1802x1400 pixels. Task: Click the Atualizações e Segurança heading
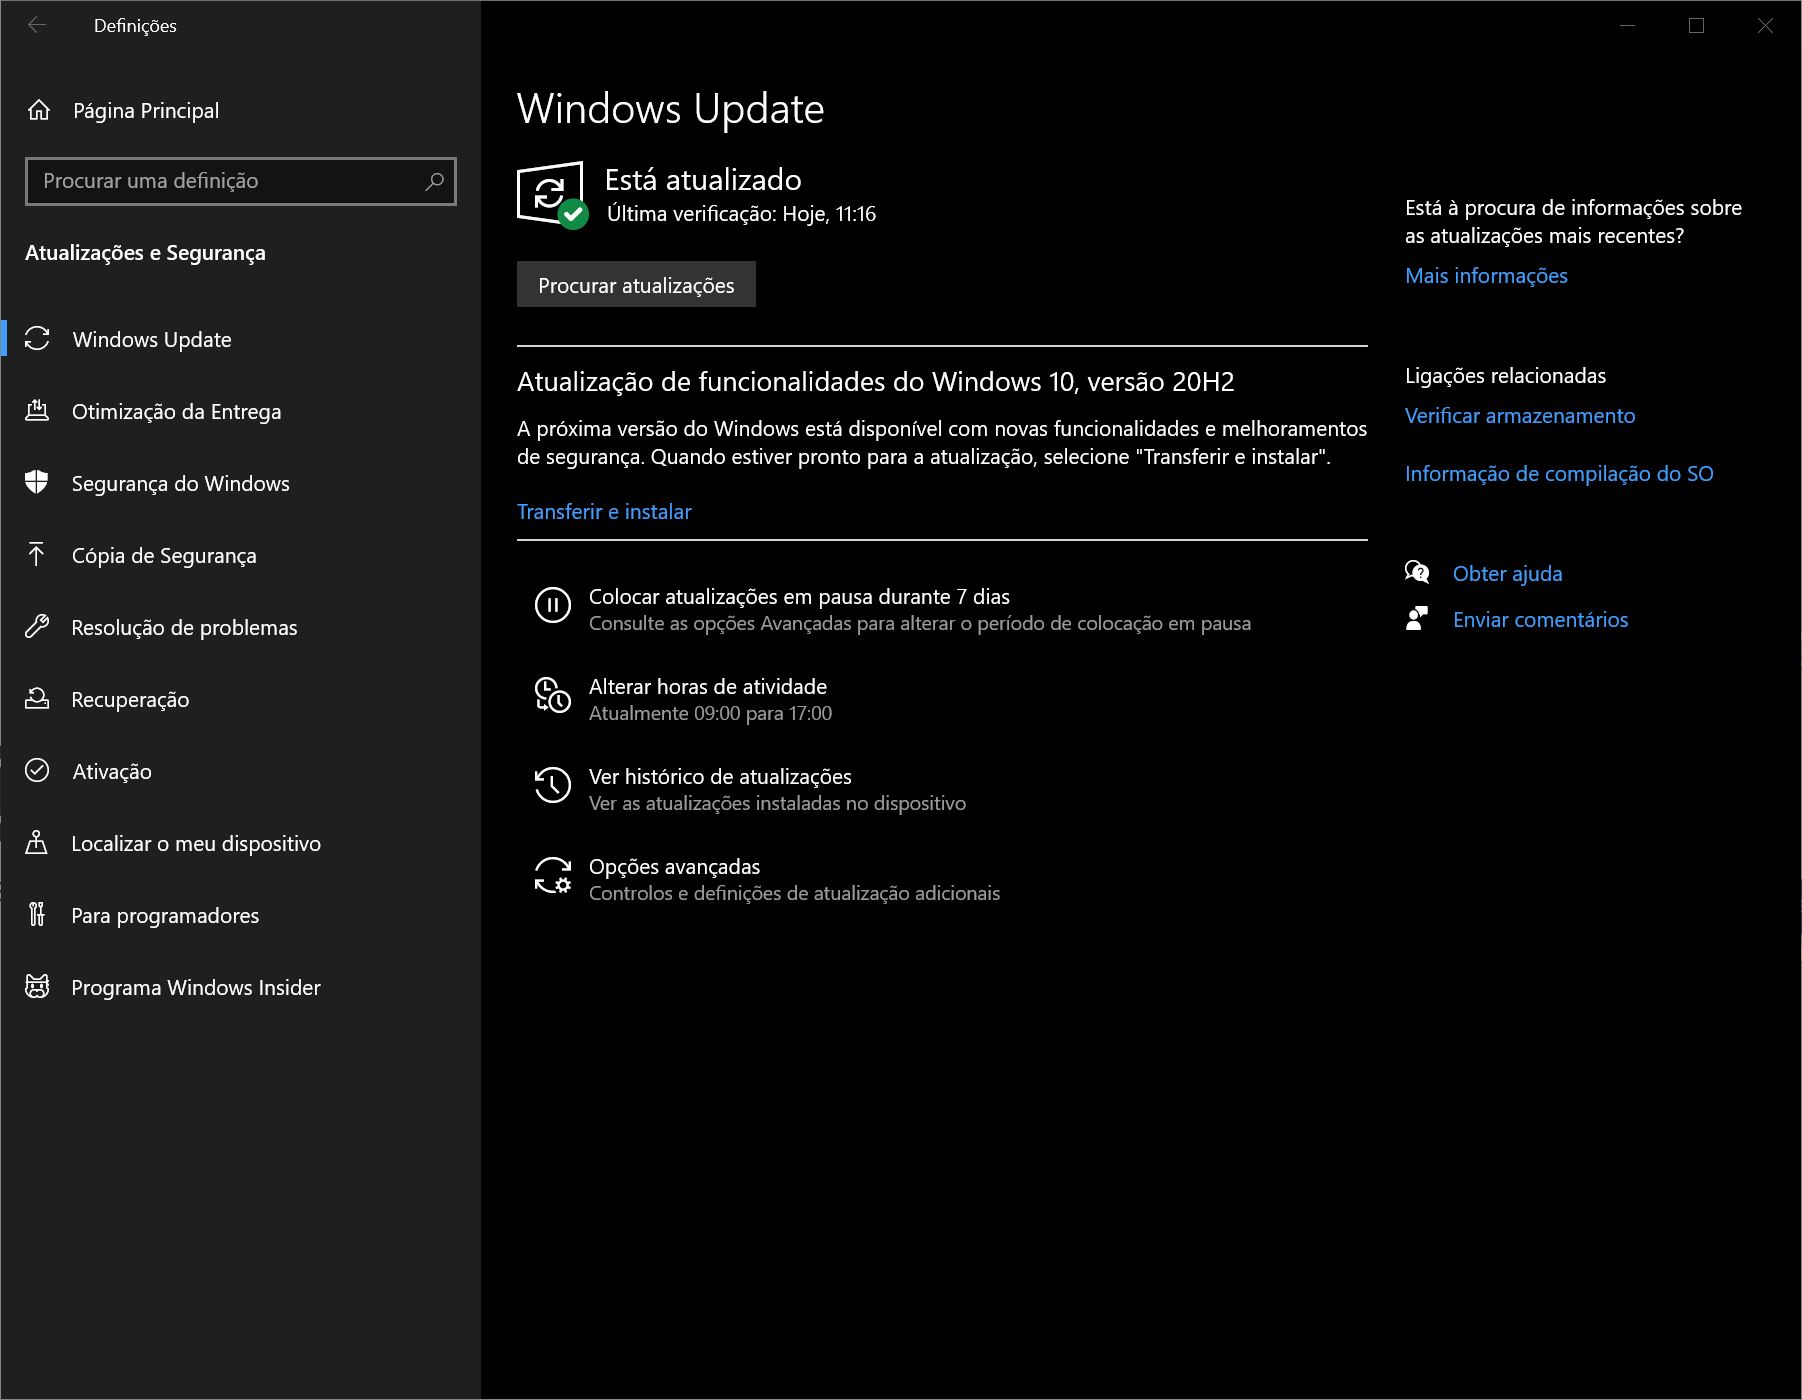[145, 253]
